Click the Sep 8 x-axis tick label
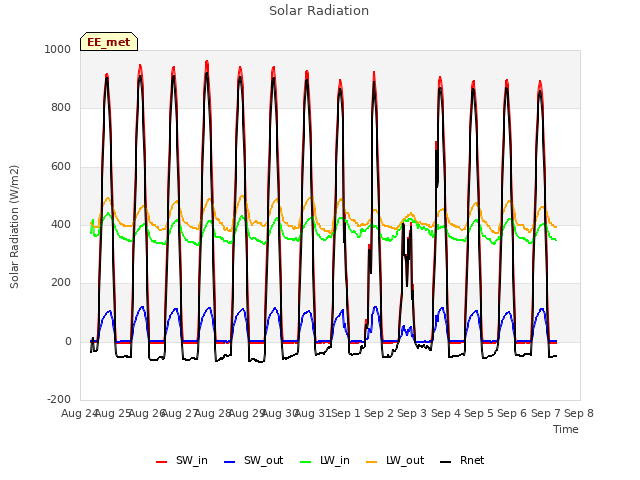 coord(579,413)
